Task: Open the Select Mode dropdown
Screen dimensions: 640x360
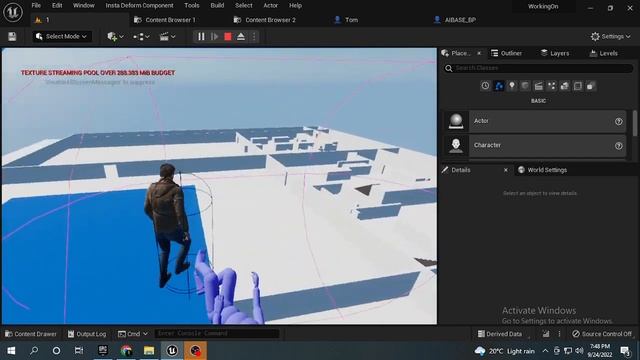Action: pyautogui.click(x=62, y=37)
